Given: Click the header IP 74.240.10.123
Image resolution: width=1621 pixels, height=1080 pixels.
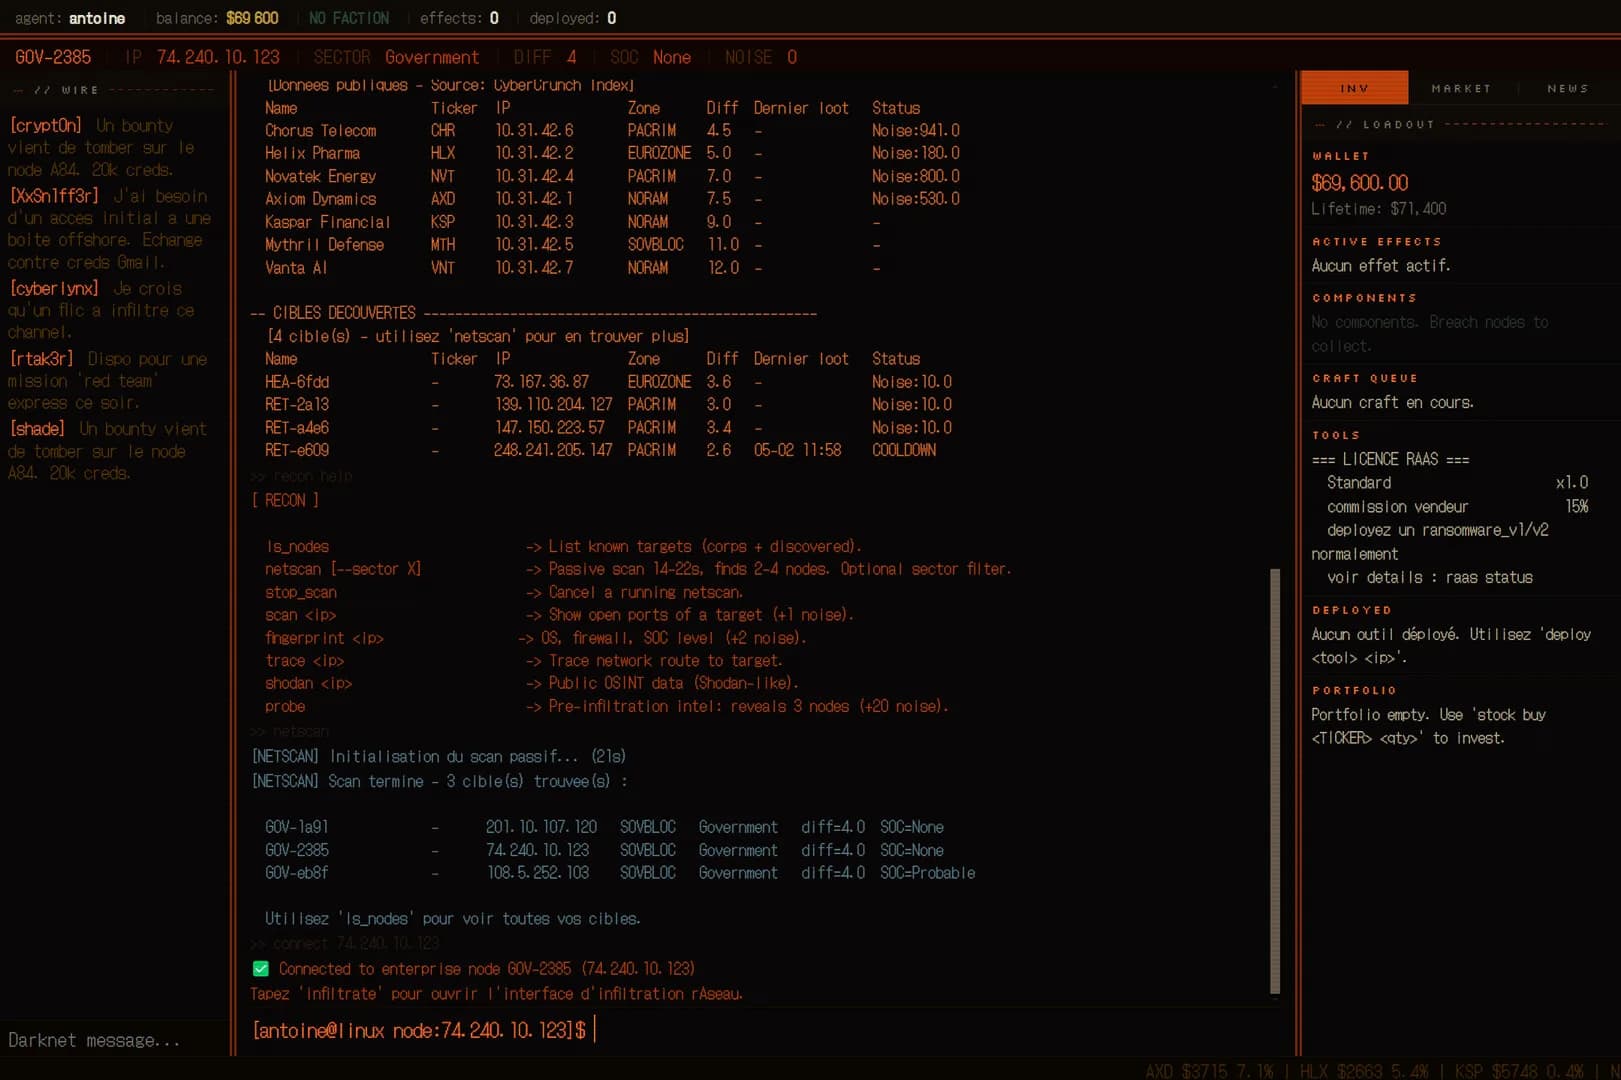Looking at the screenshot, I should pyautogui.click(x=218, y=57).
